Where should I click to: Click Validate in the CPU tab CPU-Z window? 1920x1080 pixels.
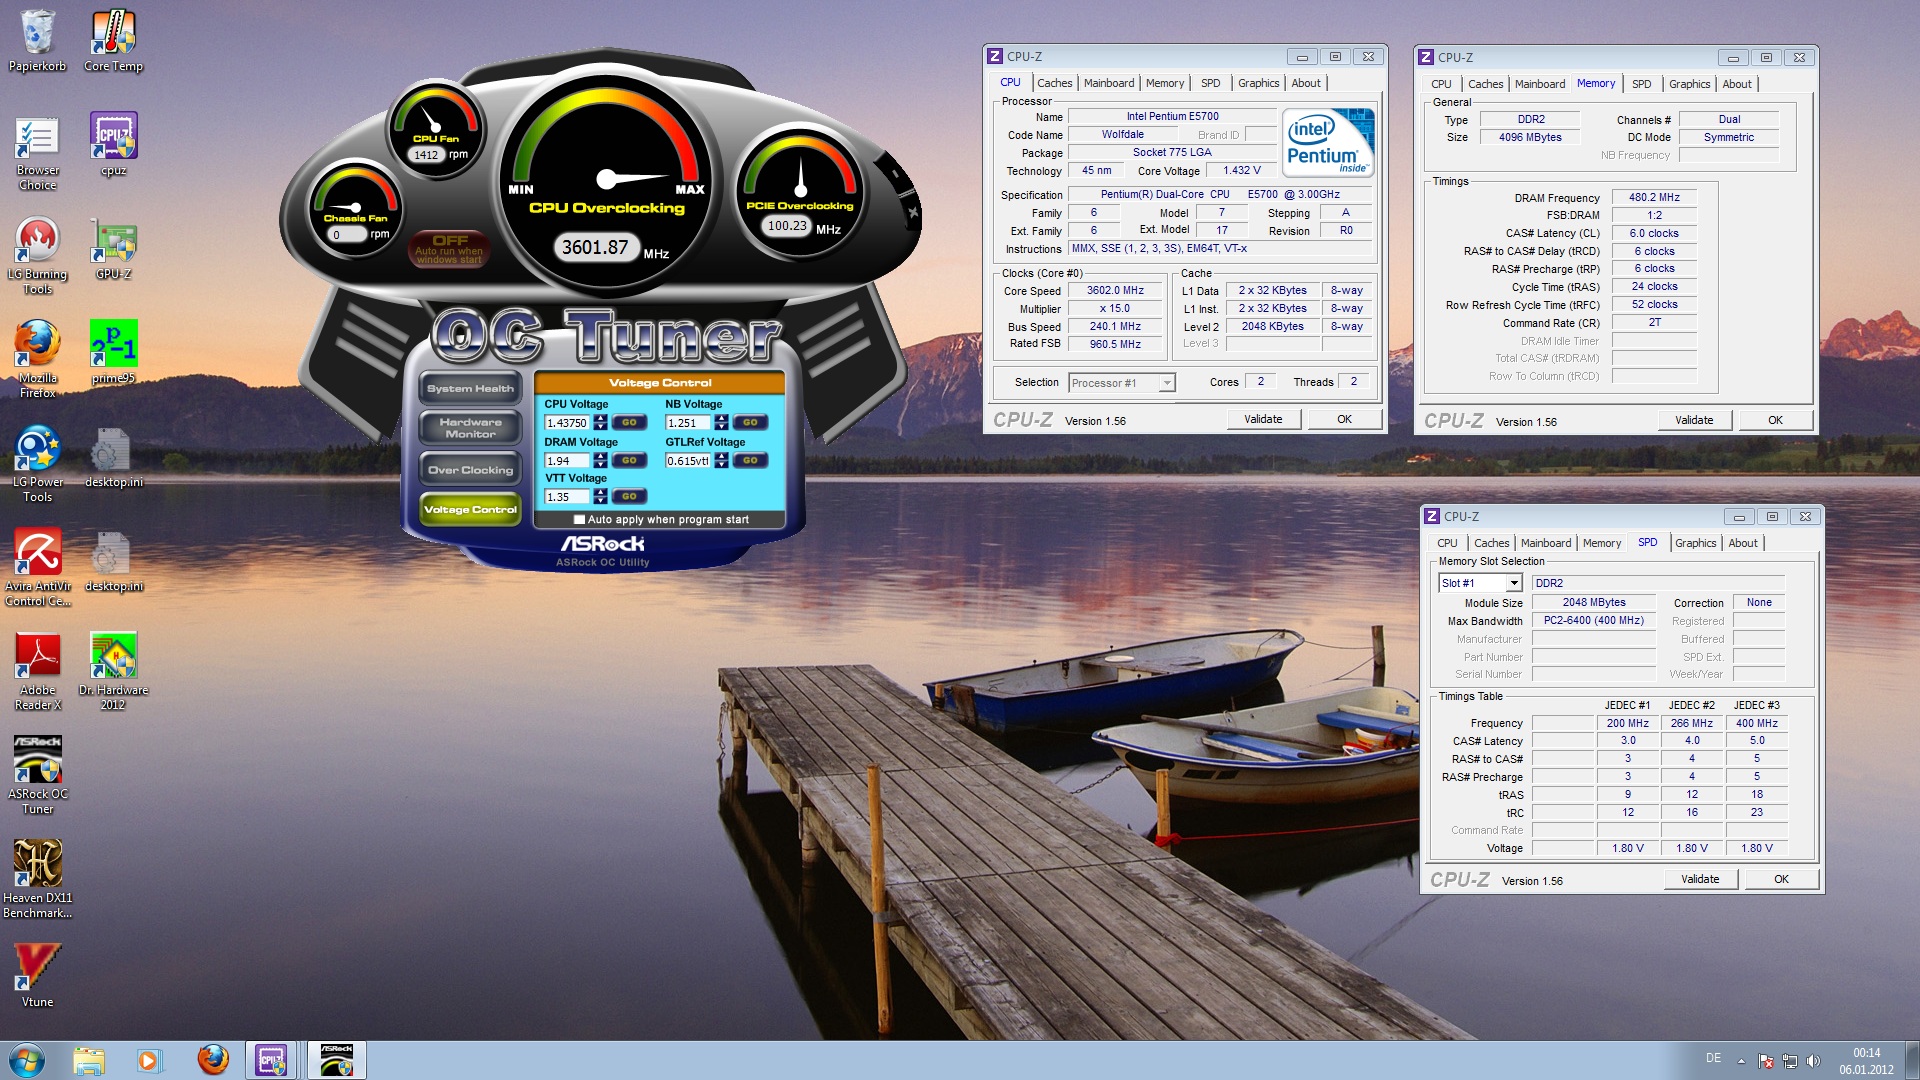click(1263, 420)
